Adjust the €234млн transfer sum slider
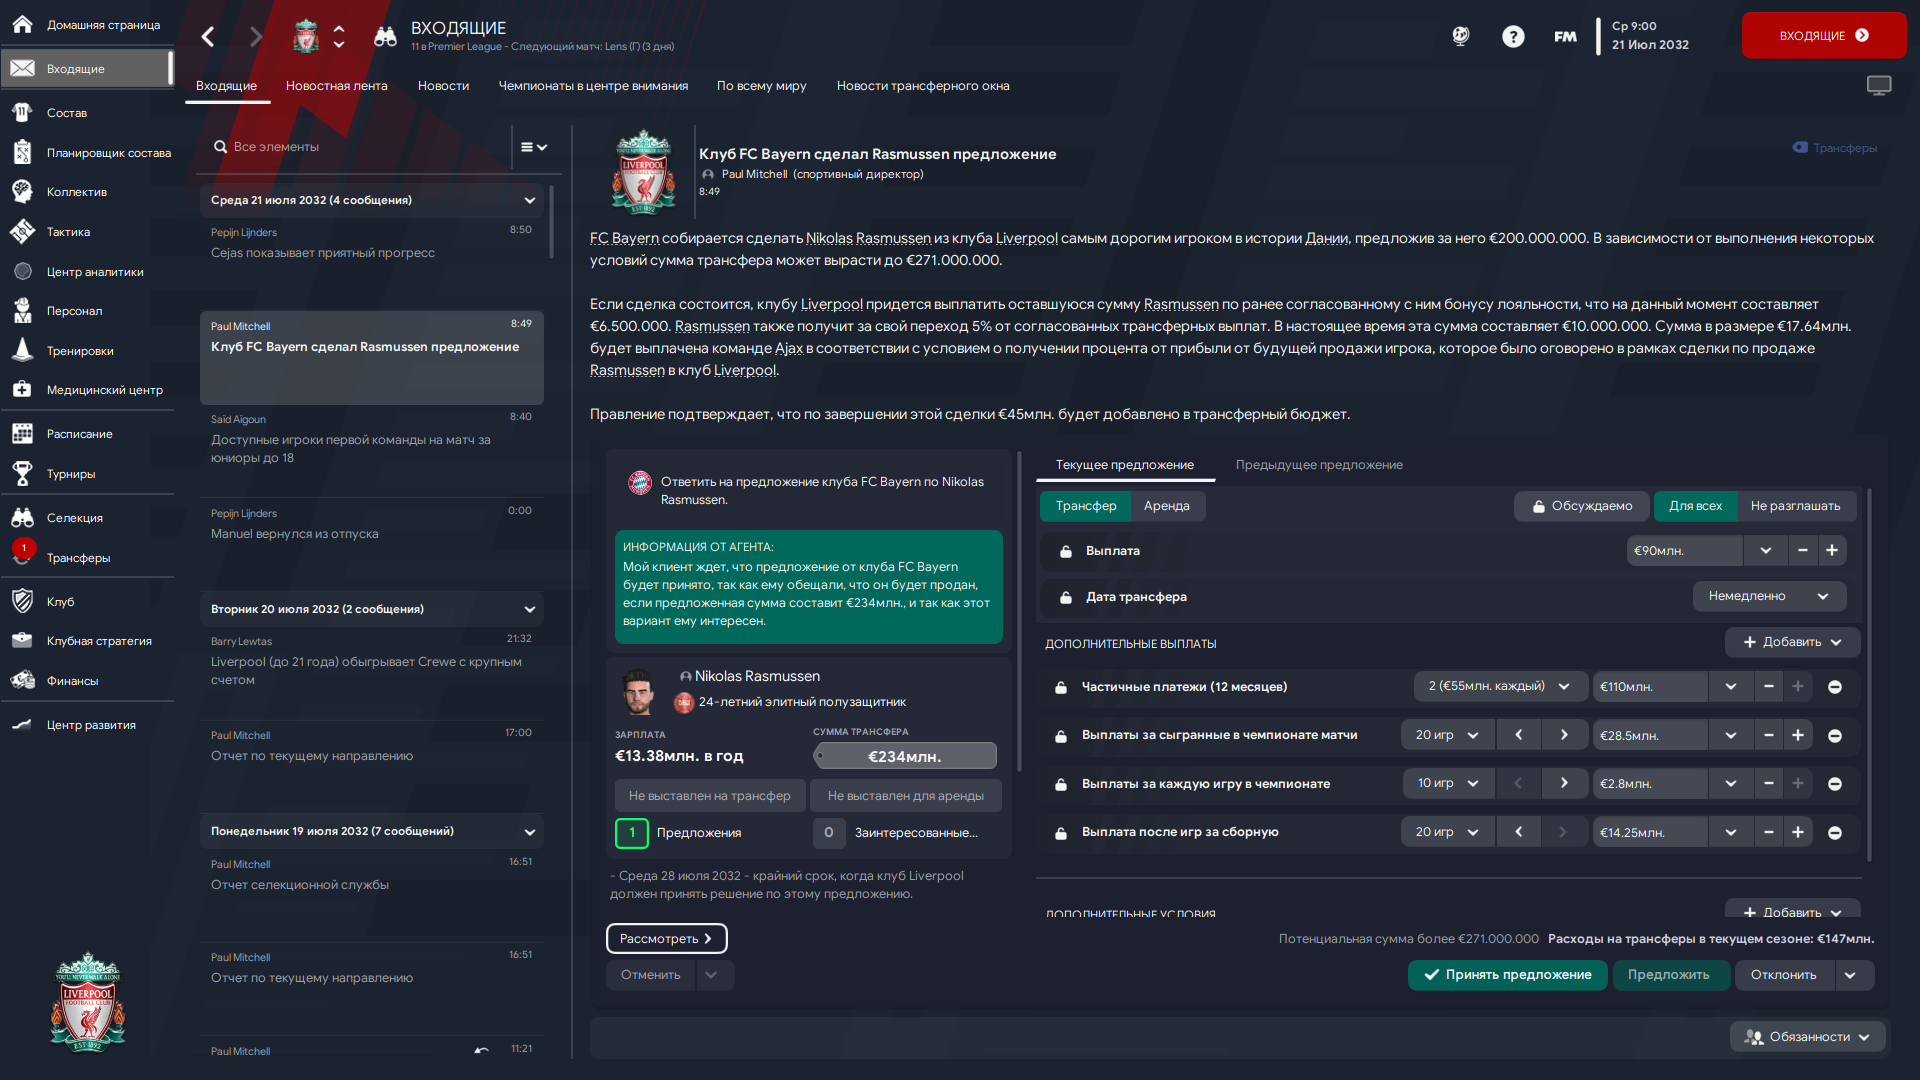Screen dimensions: 1920x1080 coord(905,756)
